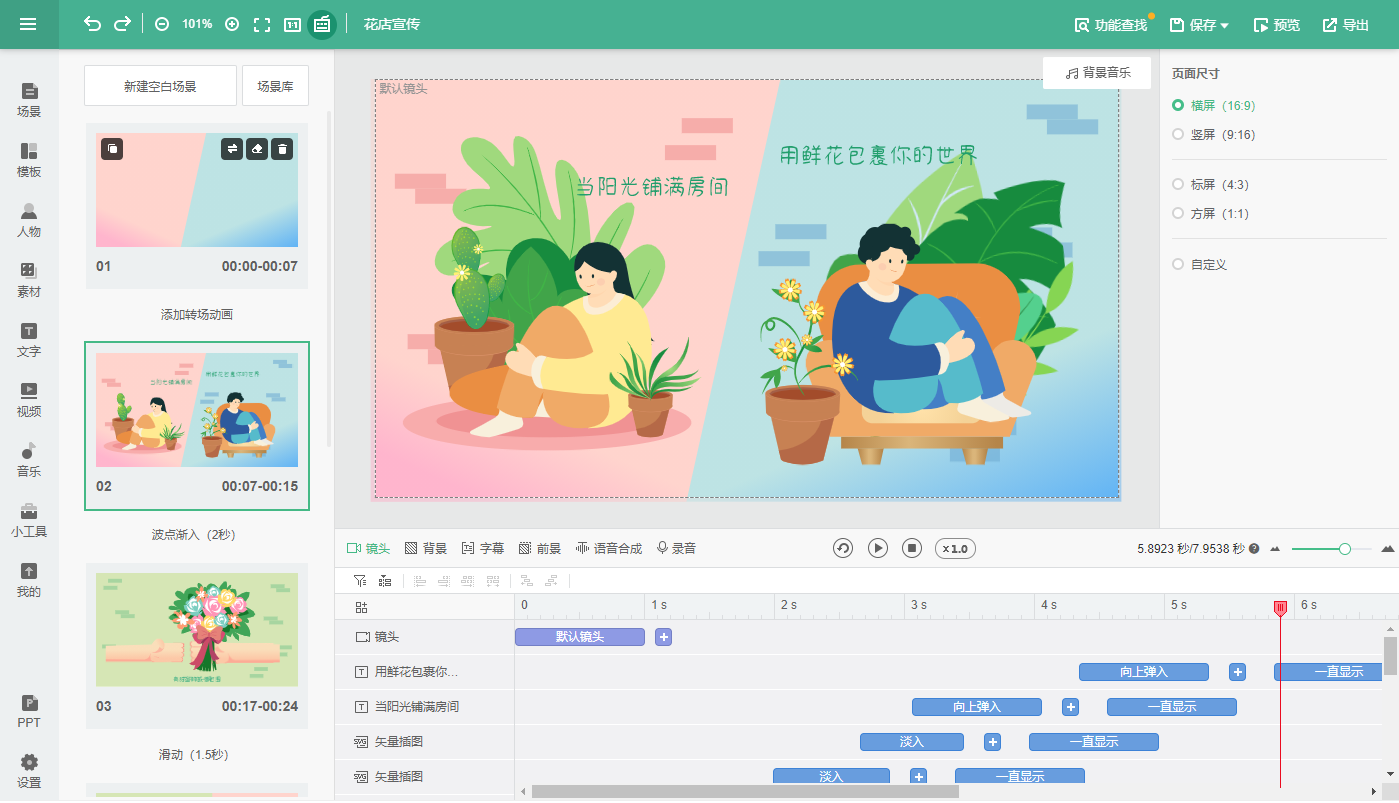Image resolution: width=1399 pixels, height=803 pixels.
Task: Click 导出 export button
Action: pos(1346,25)
